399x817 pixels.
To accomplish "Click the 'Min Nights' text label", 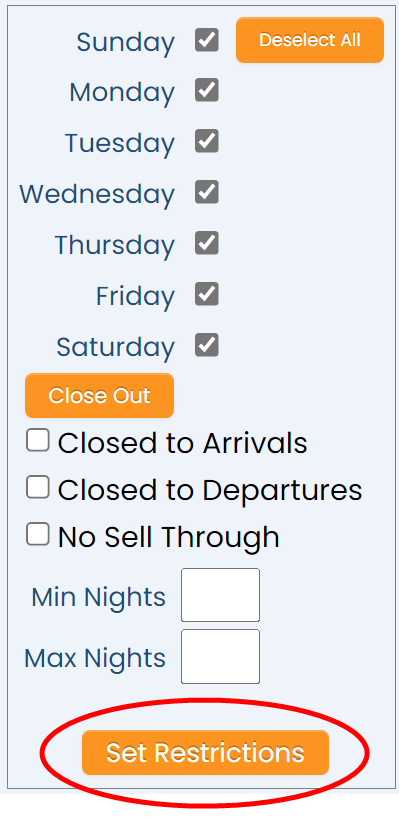I will (98, 597).
